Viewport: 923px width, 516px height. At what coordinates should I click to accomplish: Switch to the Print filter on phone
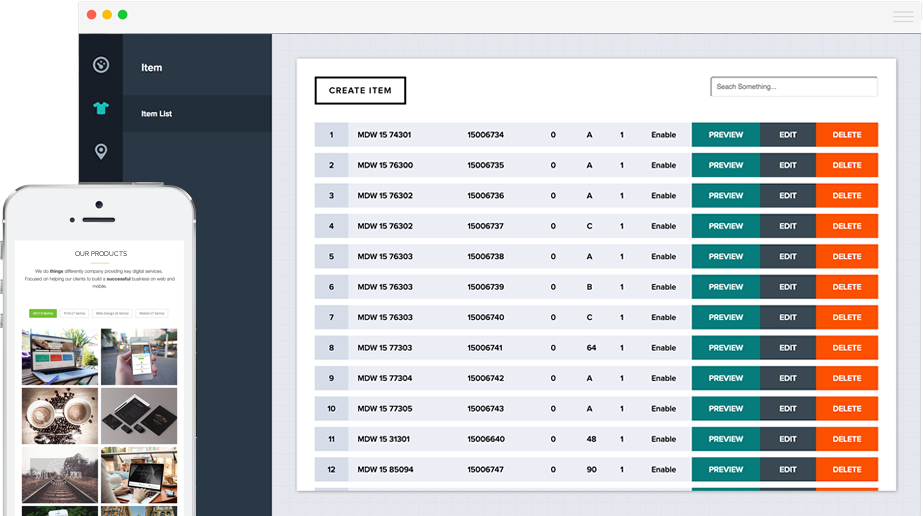pyautogui.click(x=75, y=313)
